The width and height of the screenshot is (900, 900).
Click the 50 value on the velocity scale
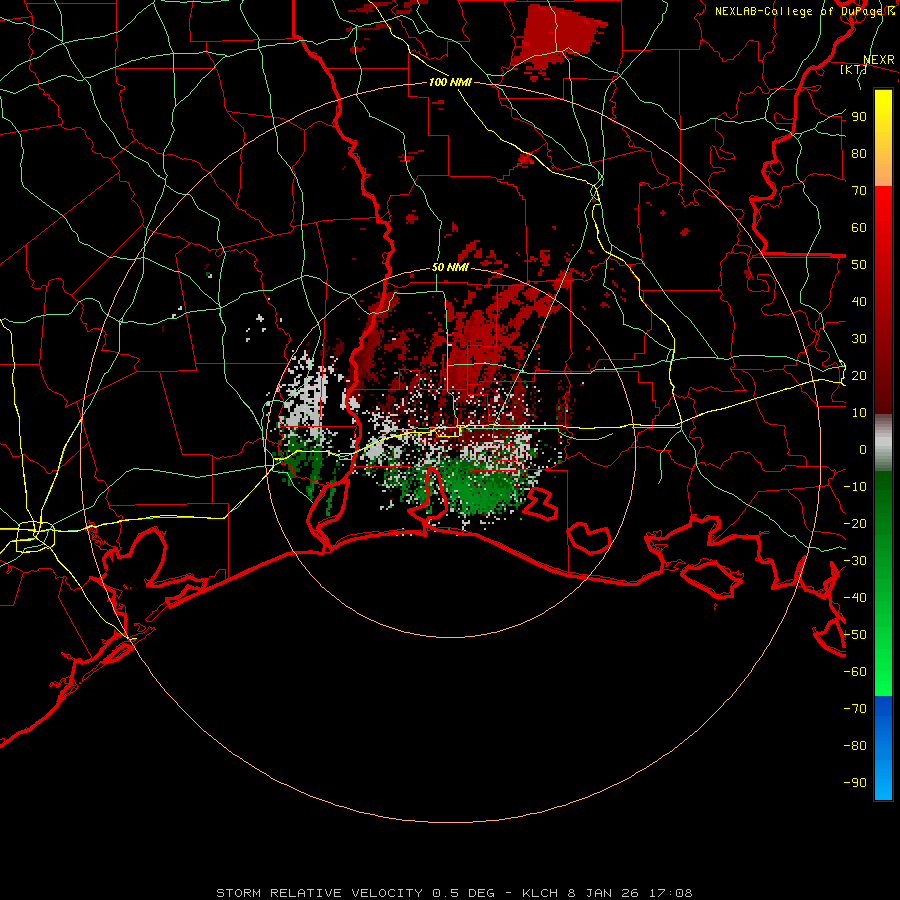pyautogui.click(x=859, y=265)
